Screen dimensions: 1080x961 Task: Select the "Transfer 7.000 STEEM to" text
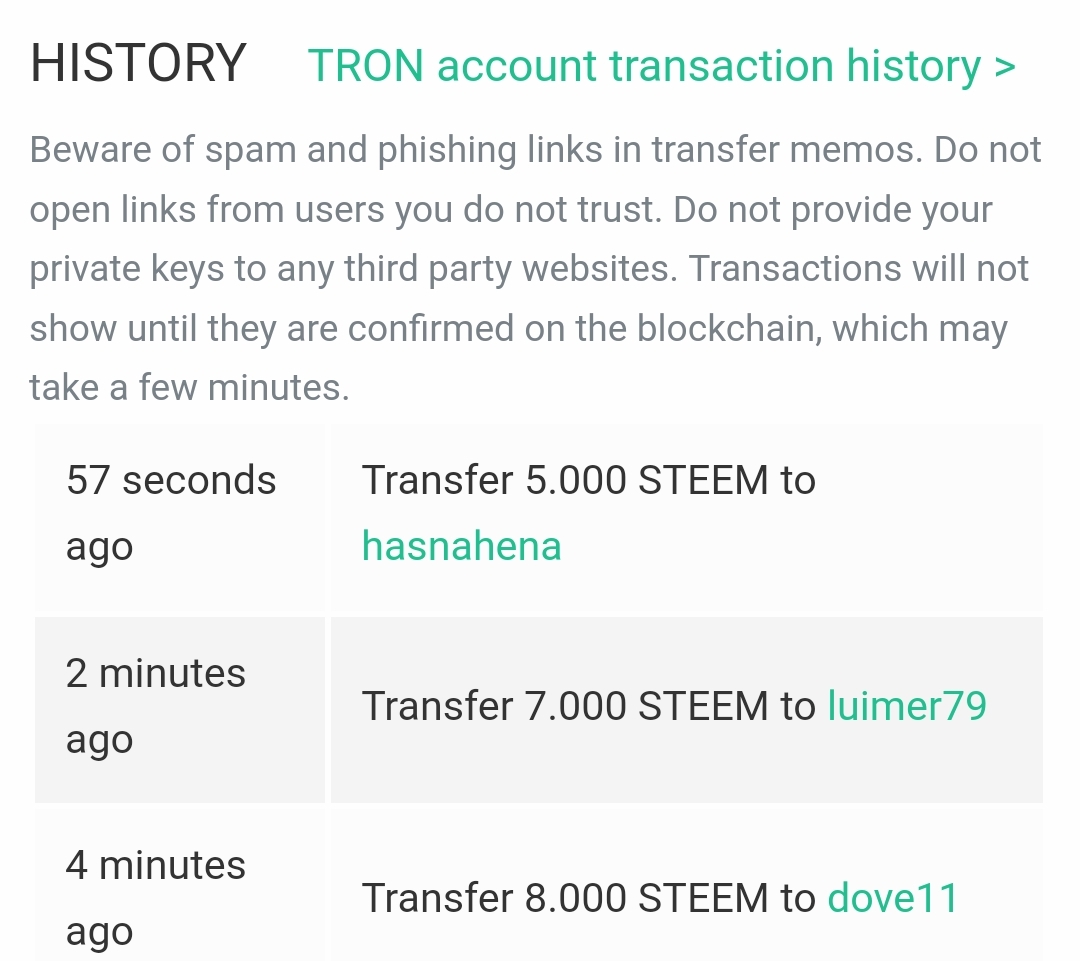[588, 706]
